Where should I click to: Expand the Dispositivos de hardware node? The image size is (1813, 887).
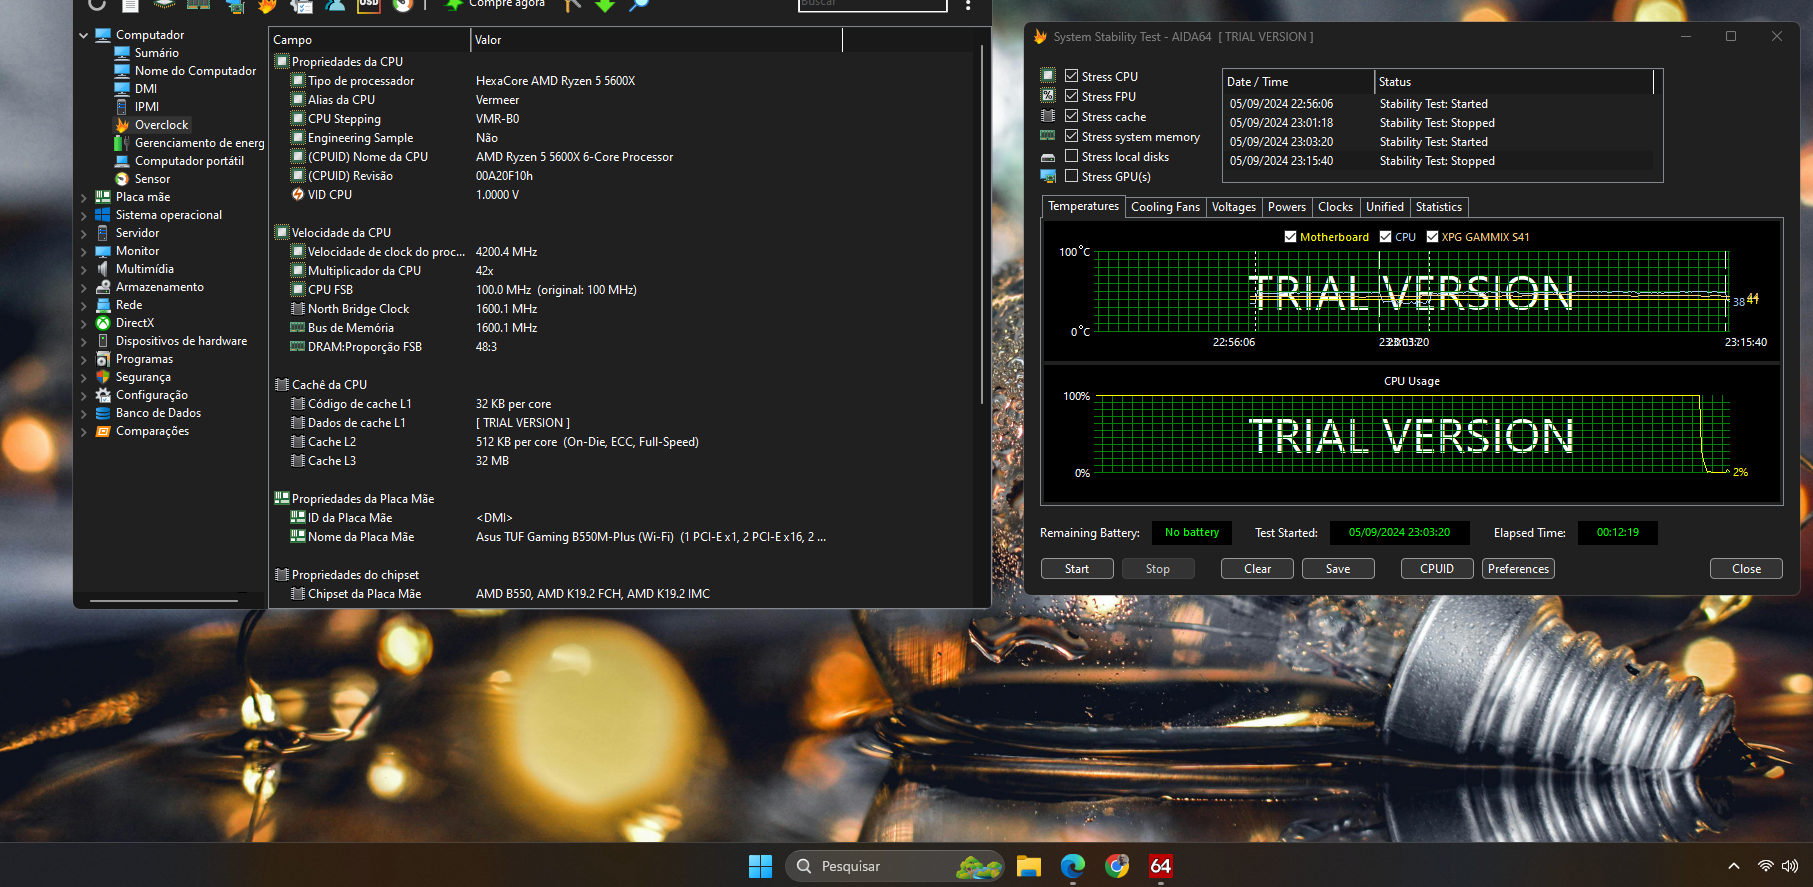(x=84, y=341)
